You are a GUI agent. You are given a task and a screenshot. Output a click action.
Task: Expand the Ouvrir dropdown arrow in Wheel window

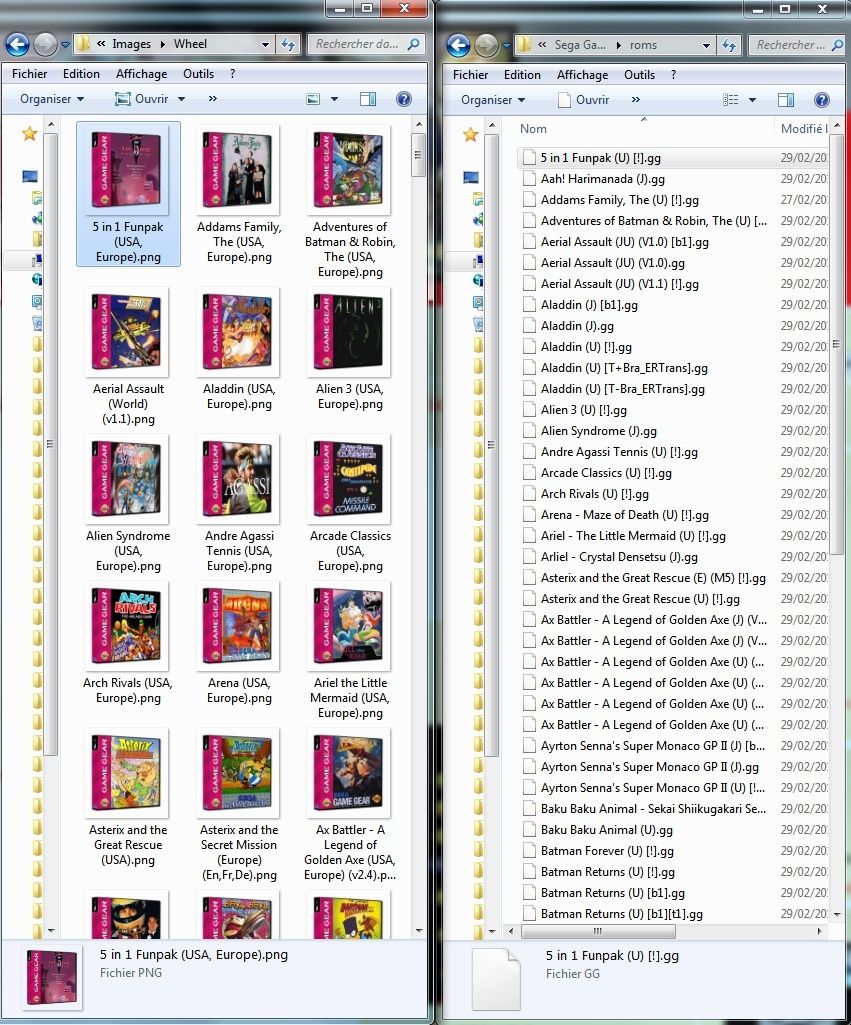click(x=181, y=99)
